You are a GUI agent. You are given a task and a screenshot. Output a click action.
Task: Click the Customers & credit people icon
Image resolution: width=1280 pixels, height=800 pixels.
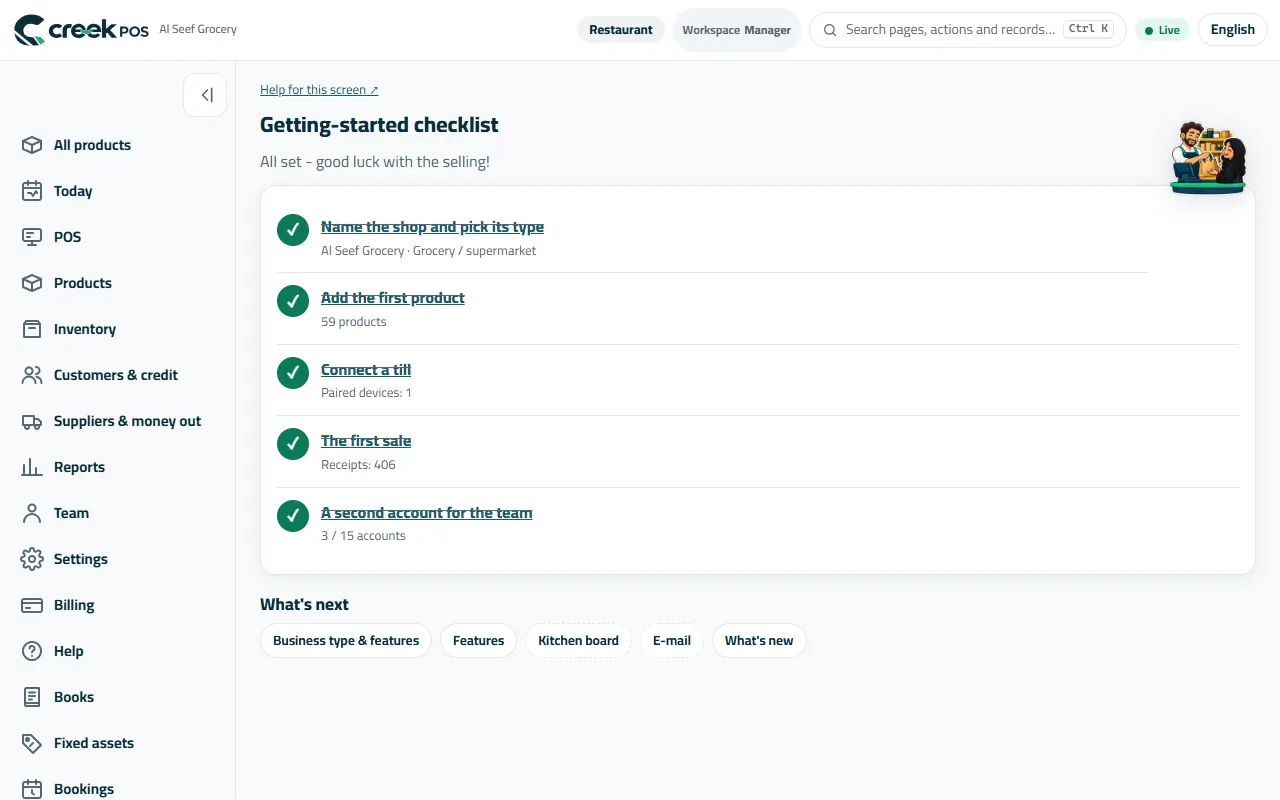pyautogui.click(x=32, y=375)
